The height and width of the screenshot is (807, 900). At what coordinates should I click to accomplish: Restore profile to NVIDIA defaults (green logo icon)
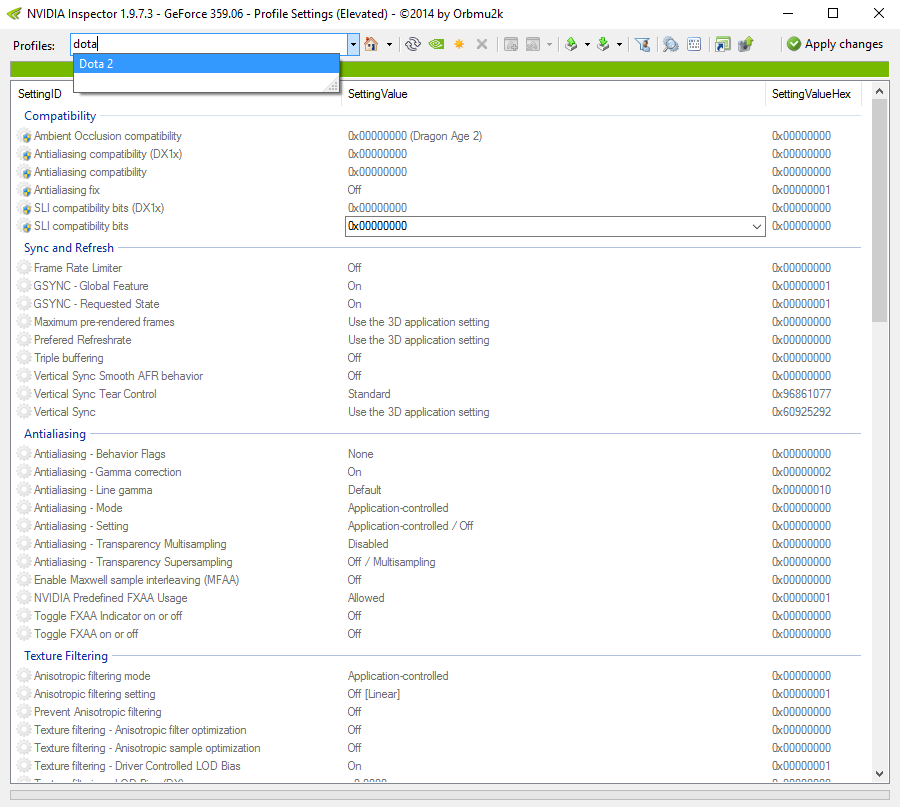click(436, 44)
